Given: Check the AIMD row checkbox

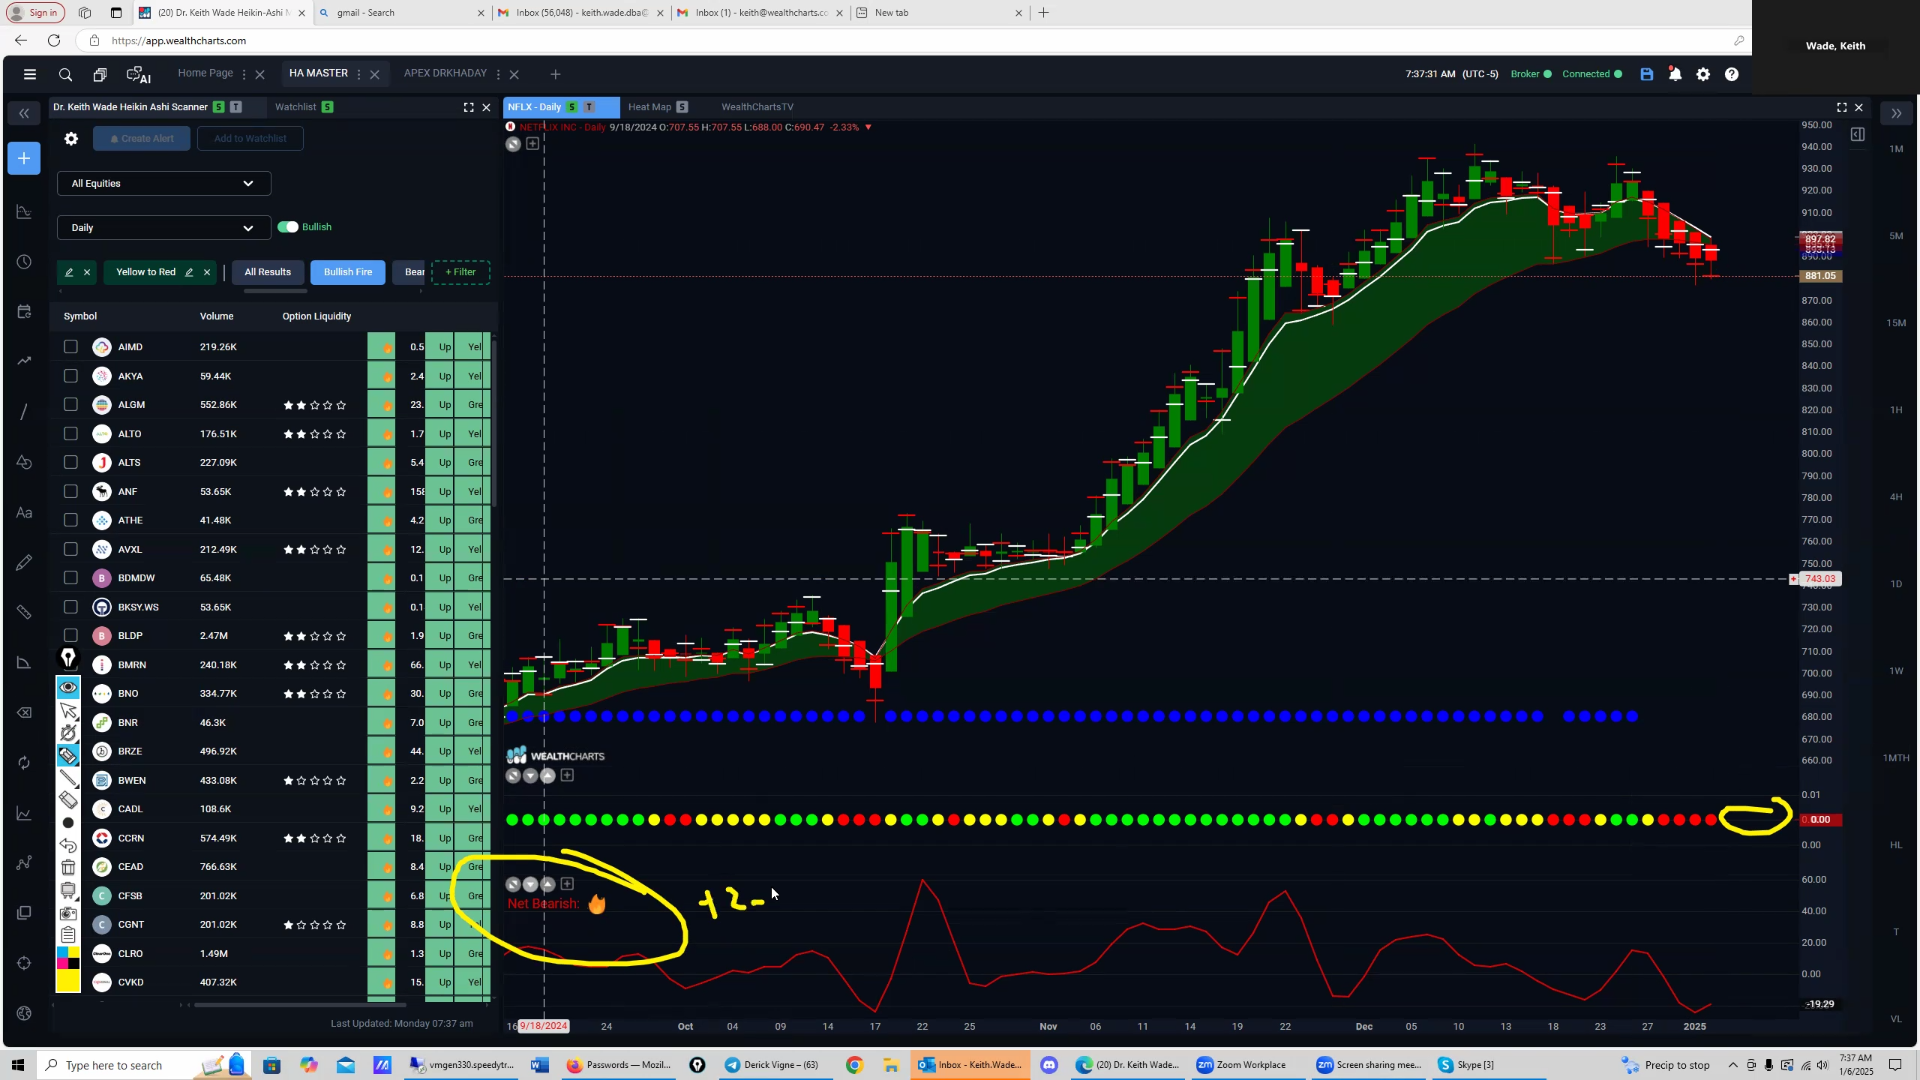Looking at the screenshot, I should (x=70, y=347).
